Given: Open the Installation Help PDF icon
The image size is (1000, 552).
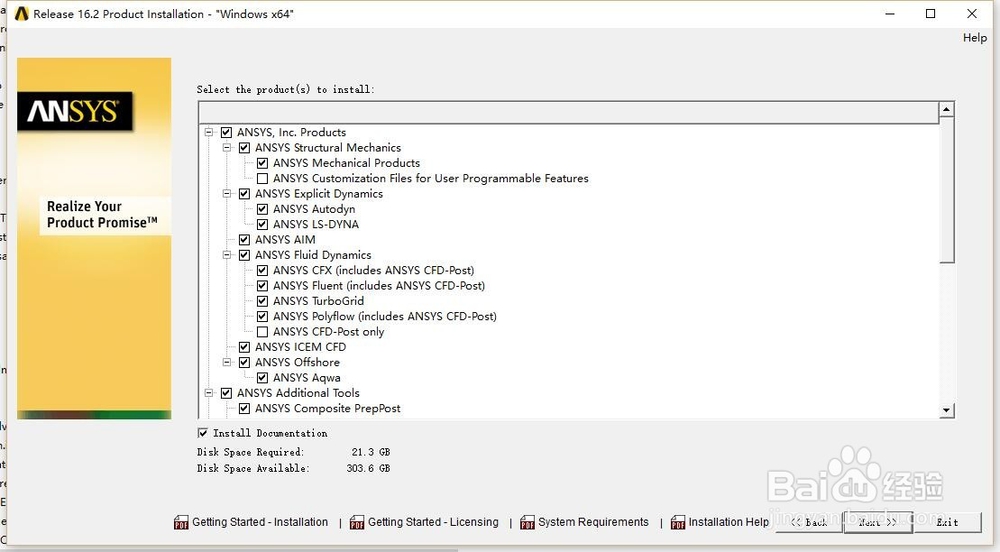Looking at the screenshot, I should (678, 523).
